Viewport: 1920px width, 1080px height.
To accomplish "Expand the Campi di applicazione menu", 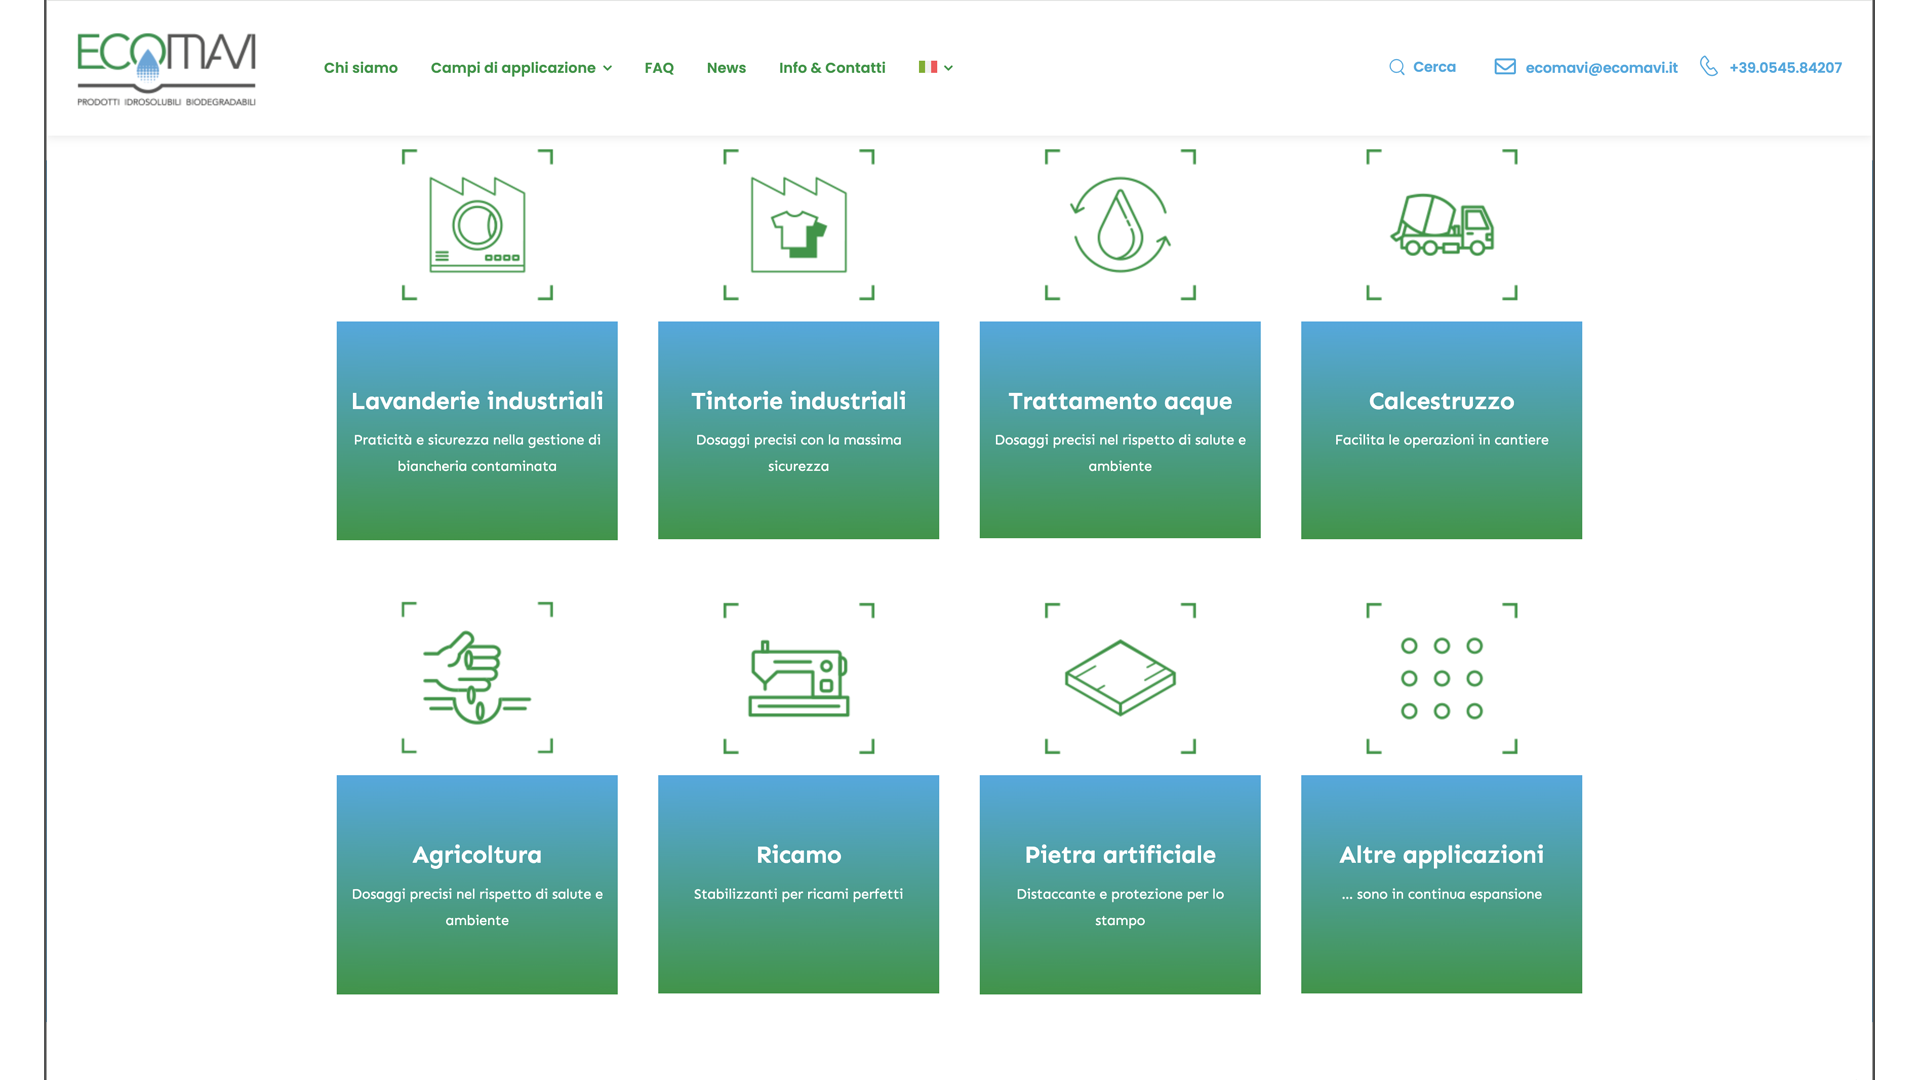I will (520, 68).
